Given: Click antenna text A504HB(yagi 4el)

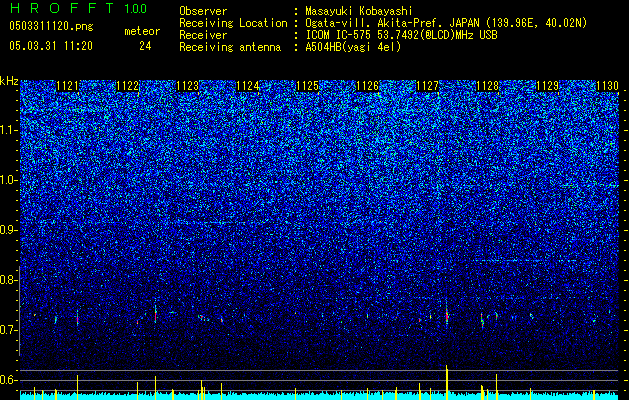Looking at the screenshot, I should click(x=353, y=47).
